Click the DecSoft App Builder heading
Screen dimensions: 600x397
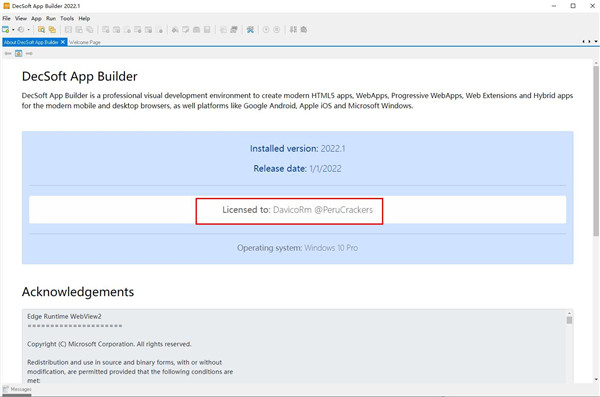[80, 76]
